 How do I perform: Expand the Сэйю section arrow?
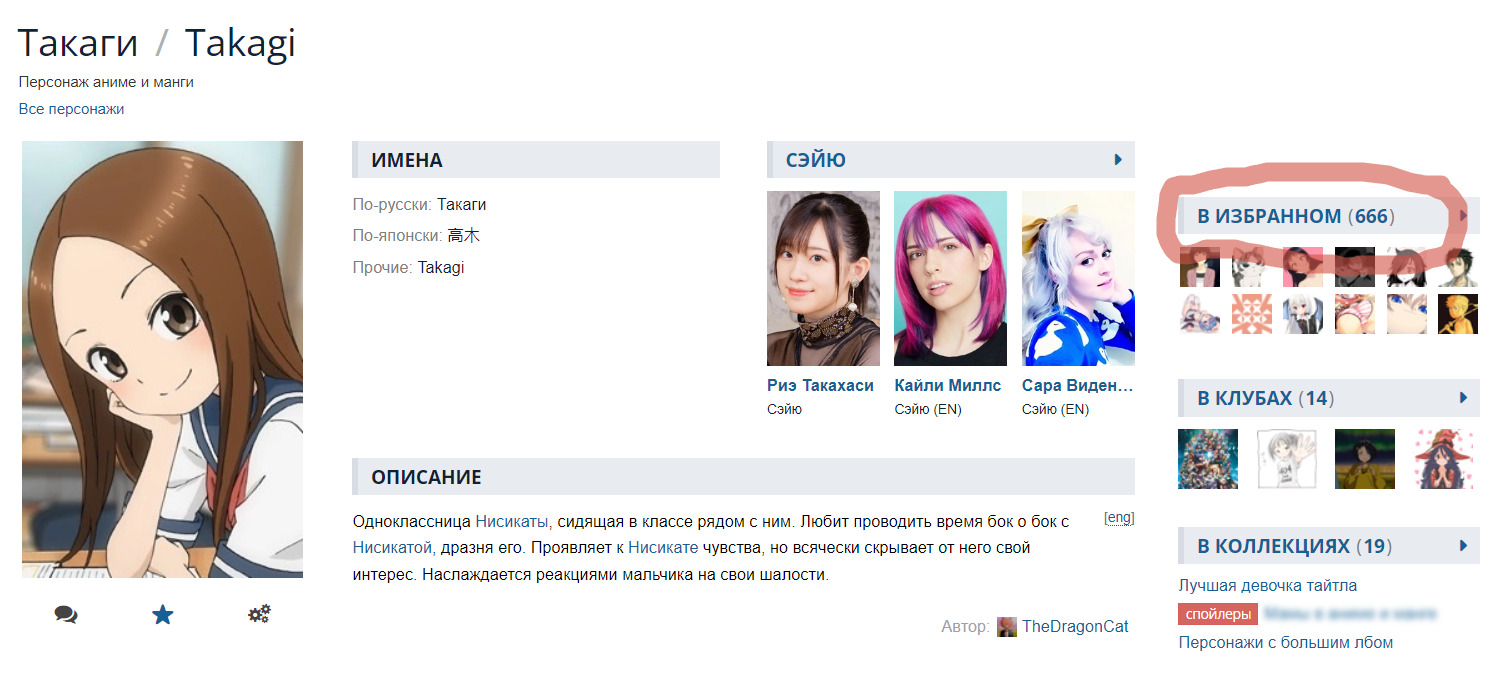[x=1118, y=160]
